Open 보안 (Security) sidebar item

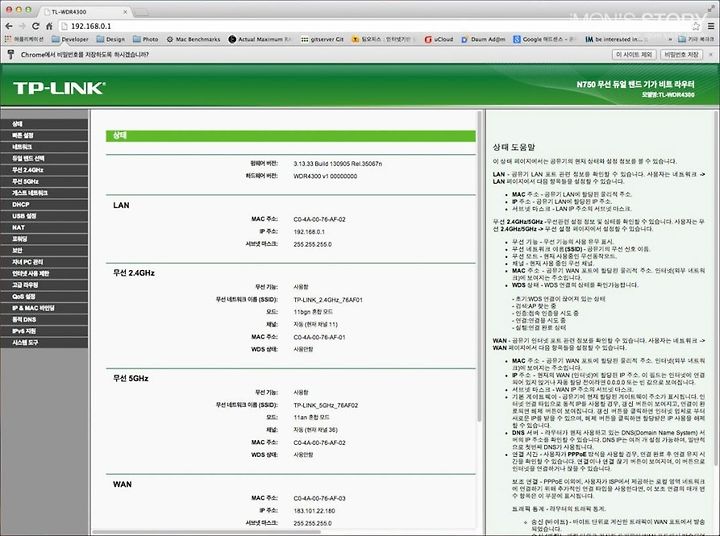pyautogui.click(x=44, y=250)
